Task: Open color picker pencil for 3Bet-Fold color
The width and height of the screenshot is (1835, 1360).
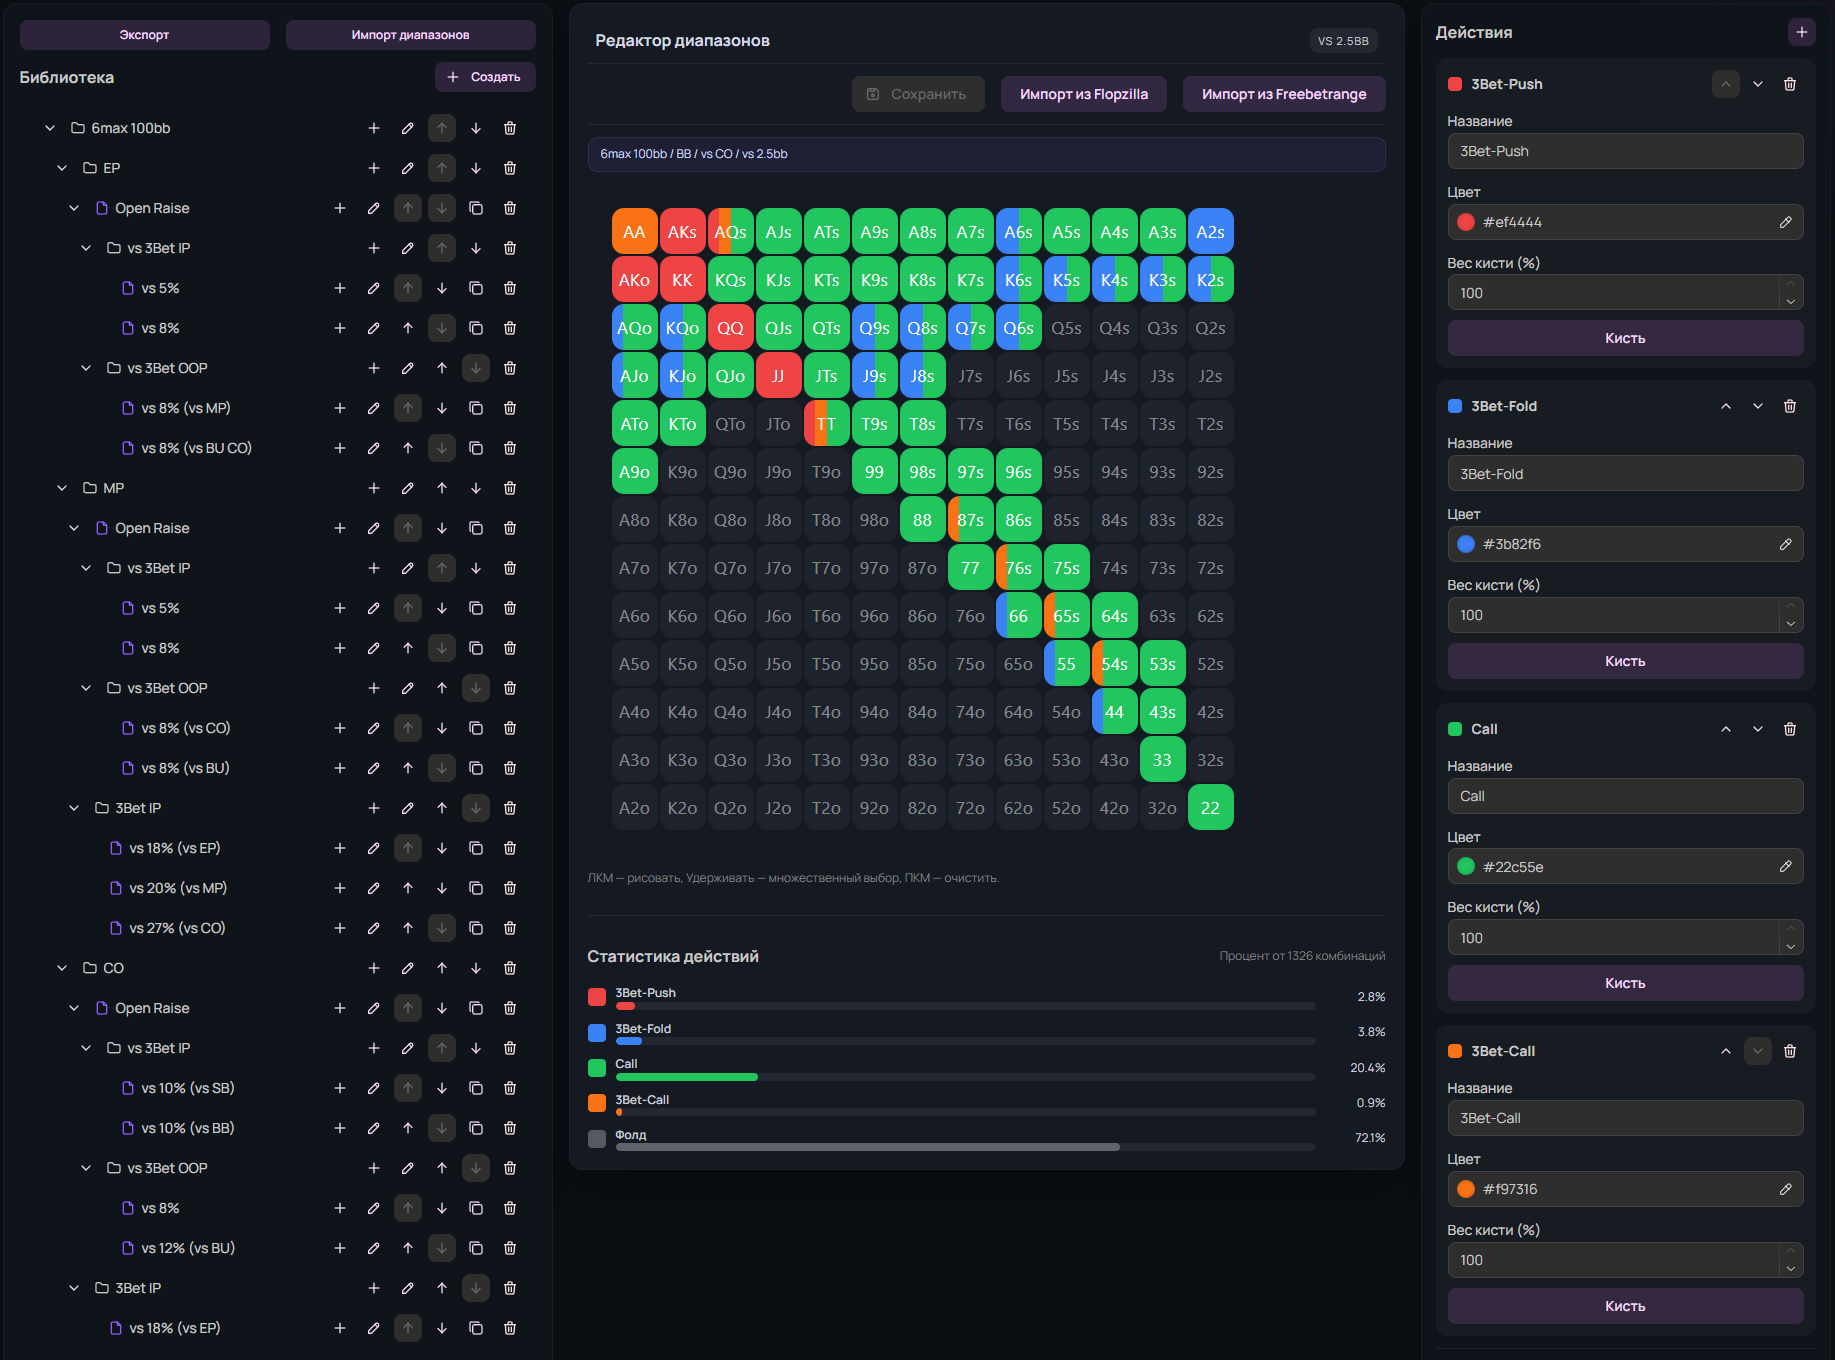Action: coord(1785,544)
